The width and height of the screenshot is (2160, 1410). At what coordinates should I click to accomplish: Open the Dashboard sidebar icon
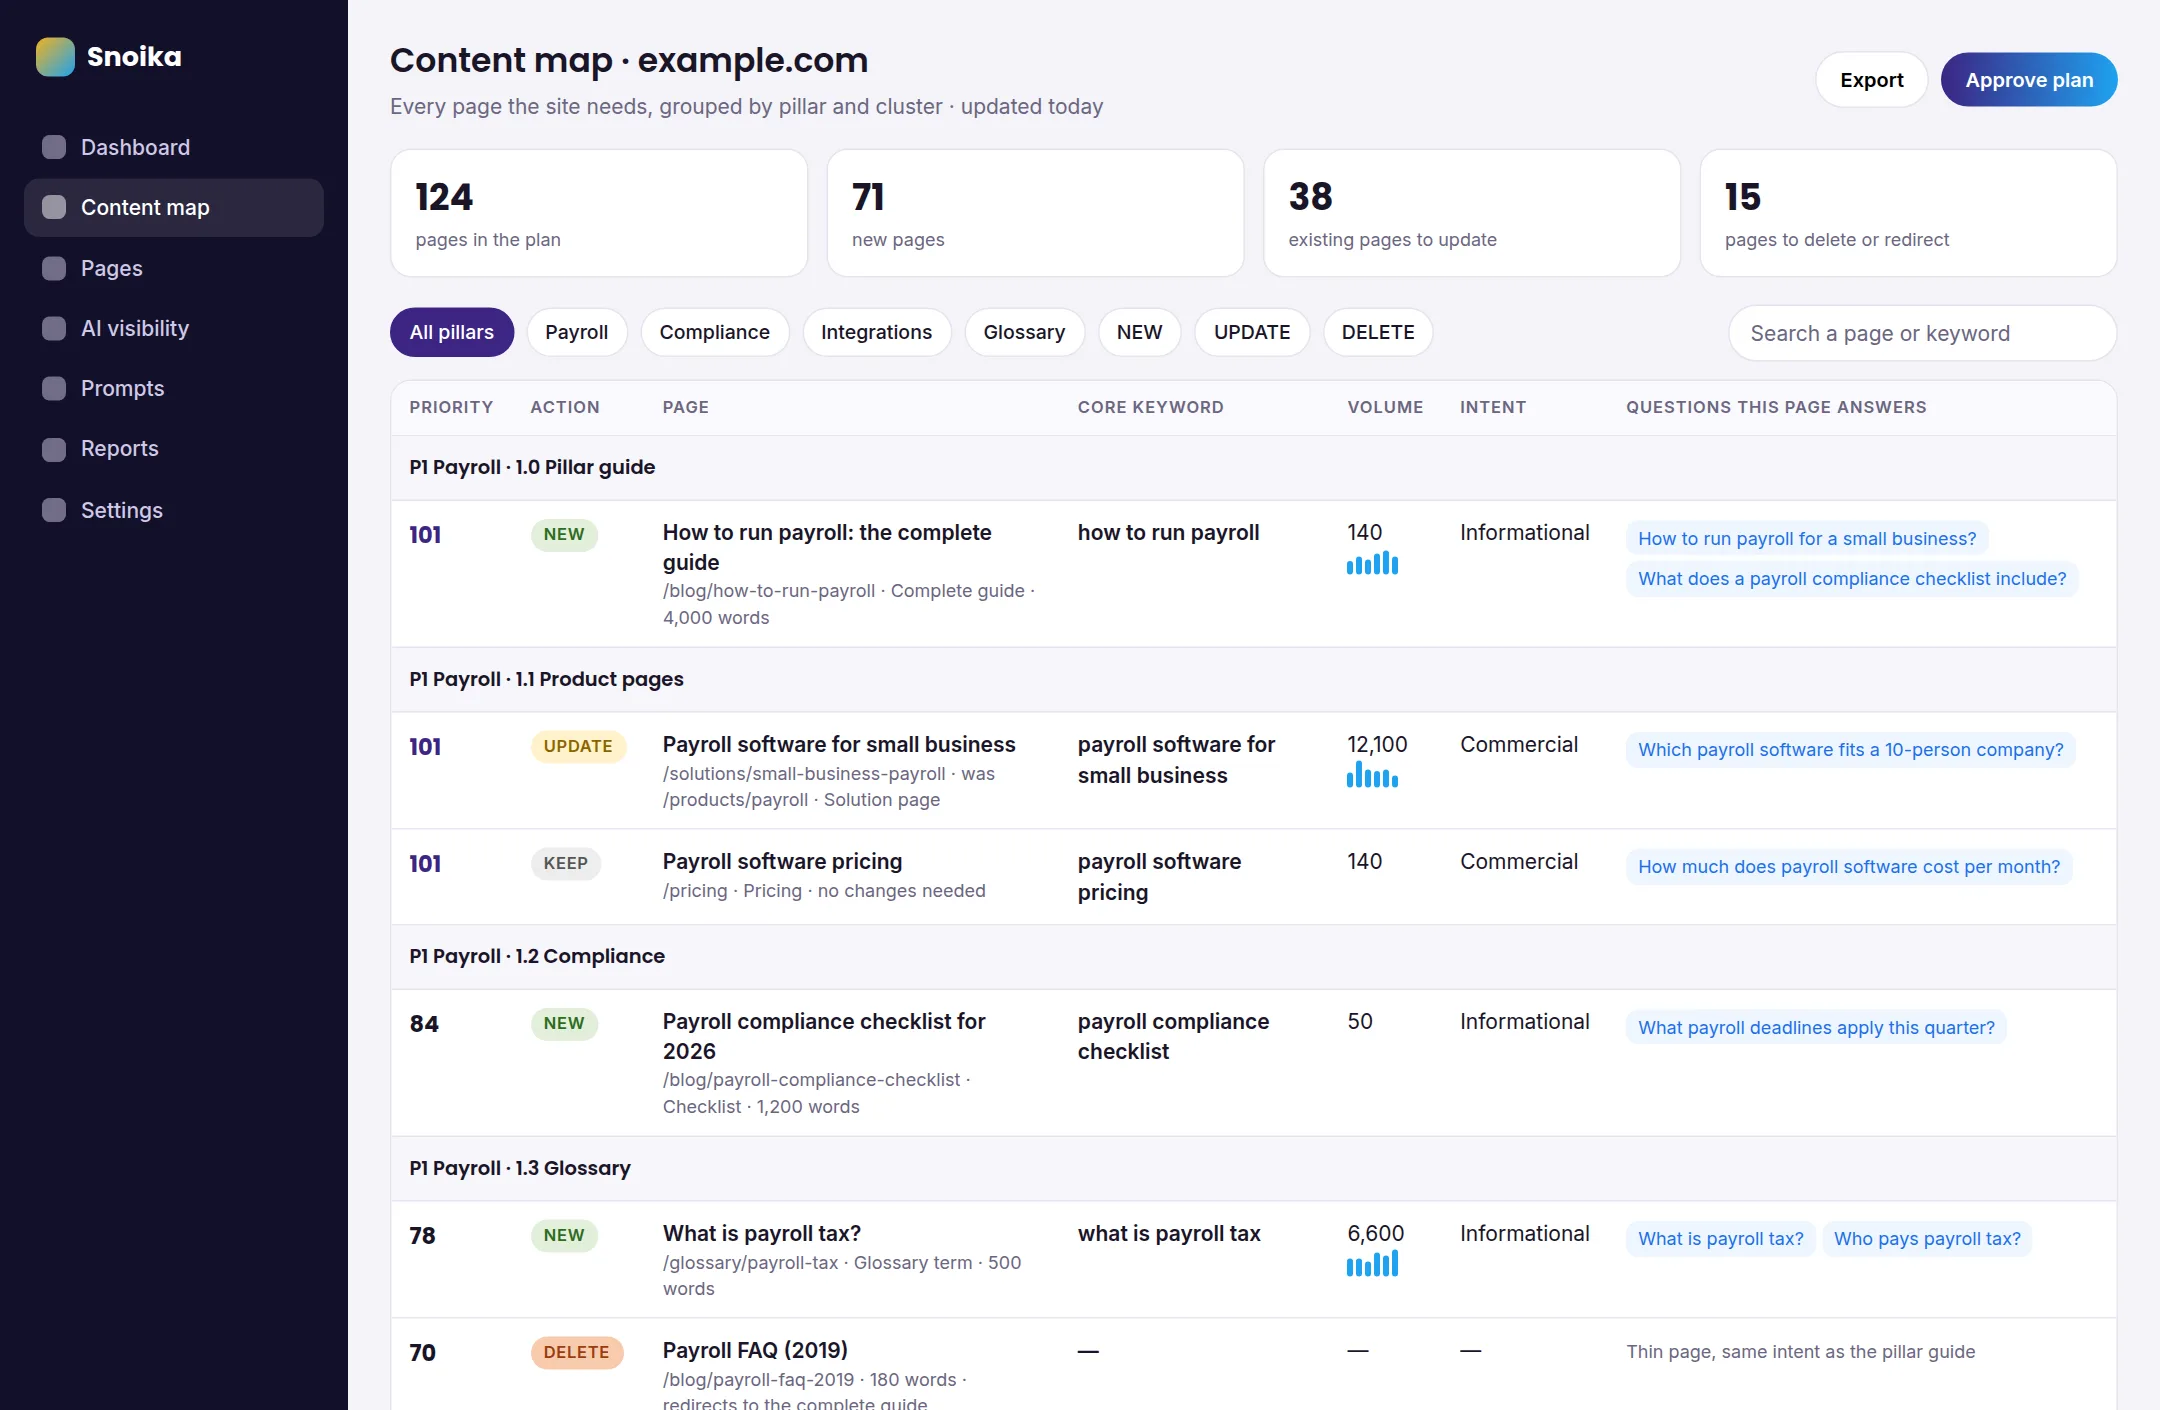[x=54, y=147]
